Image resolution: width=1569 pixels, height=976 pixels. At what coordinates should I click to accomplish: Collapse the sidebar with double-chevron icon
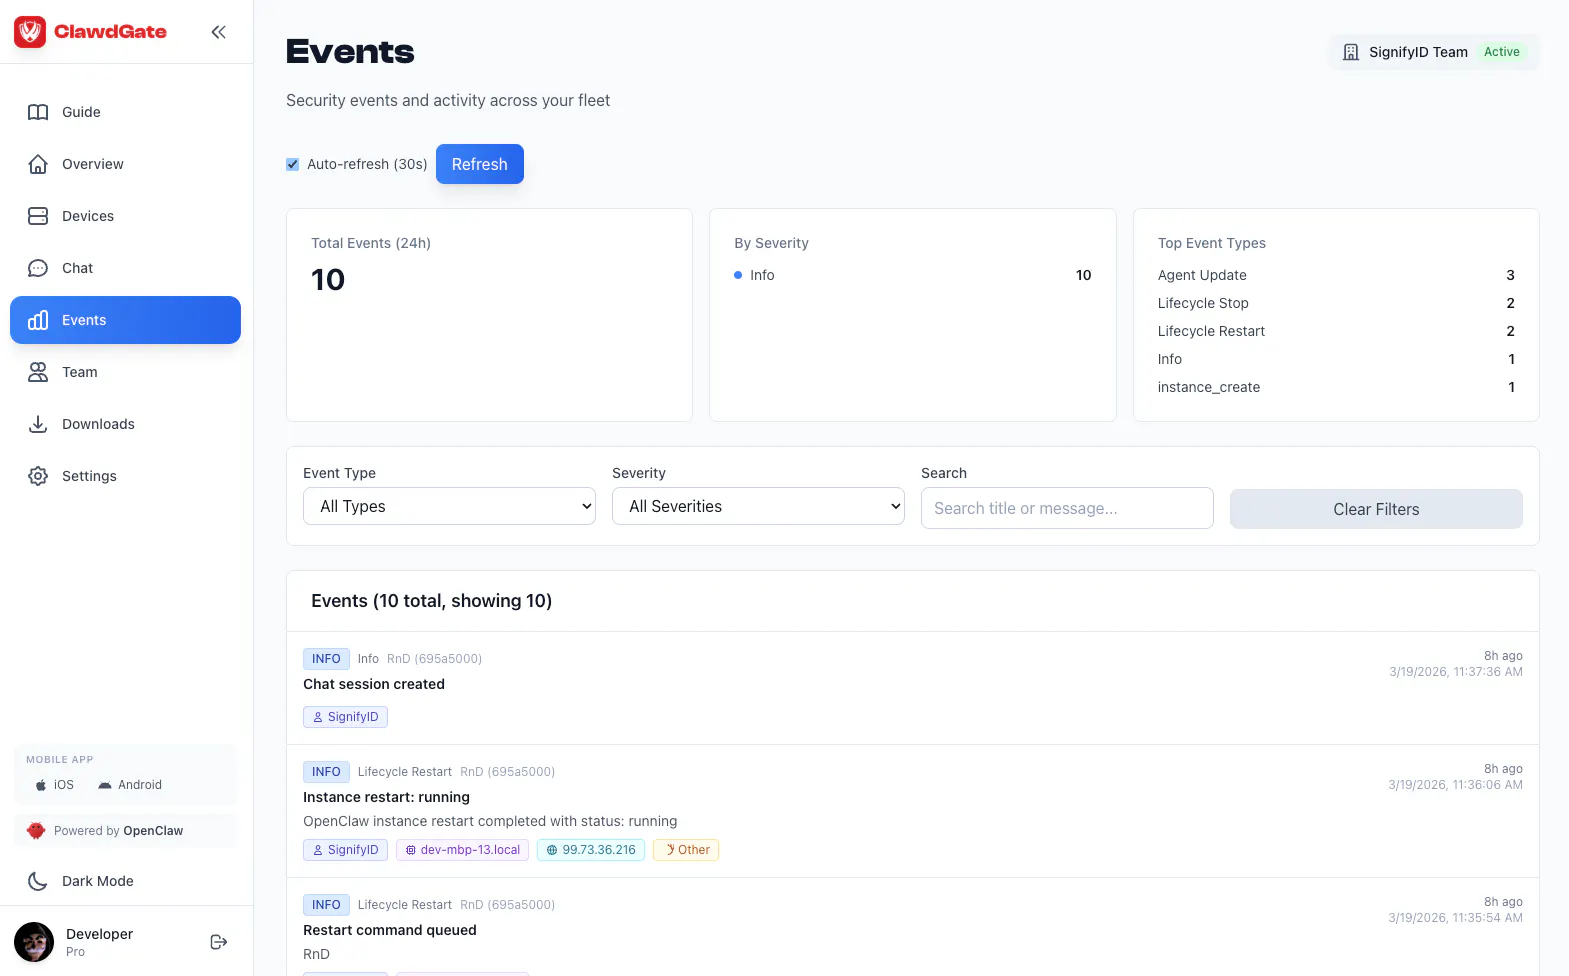[218, 32]
